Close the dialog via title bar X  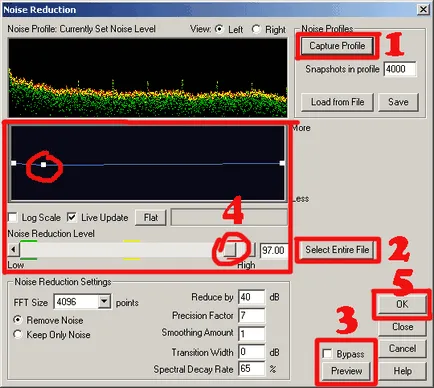point(423,9)
